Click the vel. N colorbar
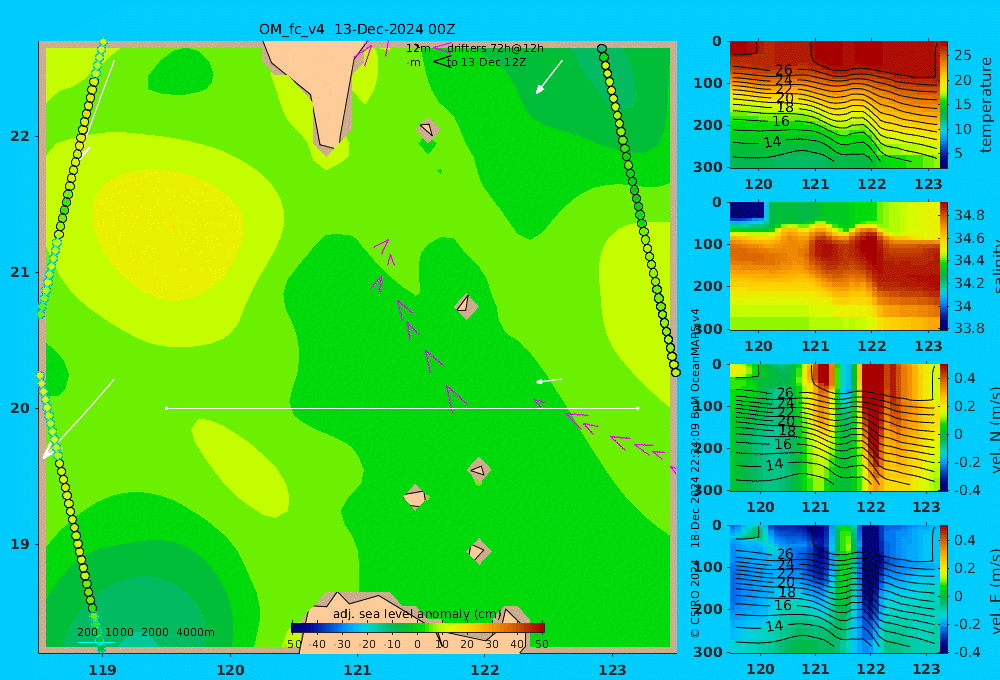The height and width of the screenshot is (680, 1000). point(943,427)
